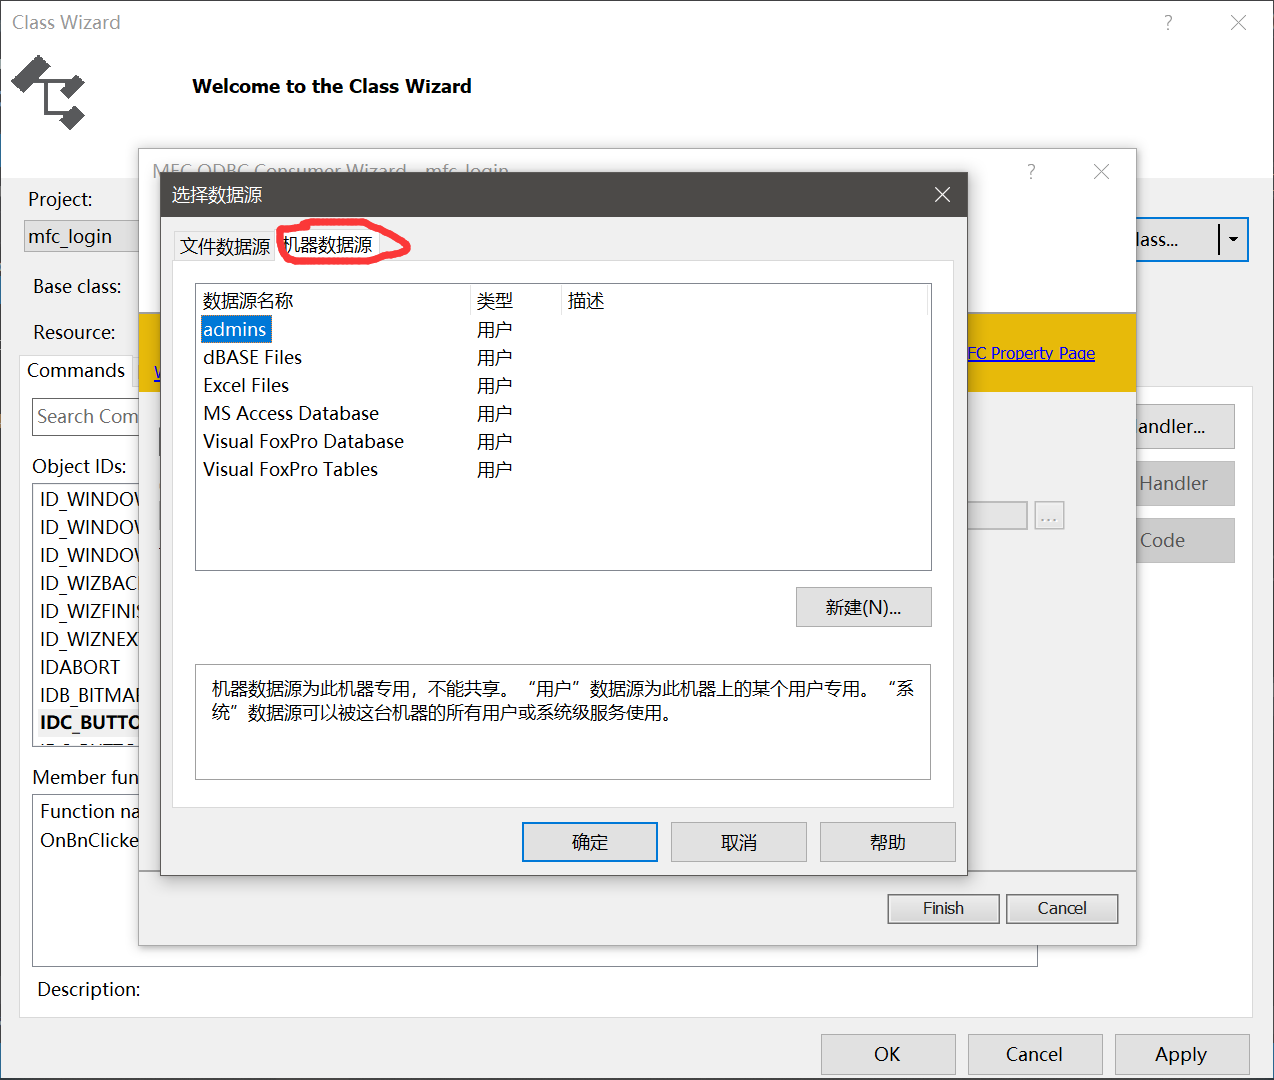Select the Excel Files data source
1274x1080 pixels.
(246, 385)
